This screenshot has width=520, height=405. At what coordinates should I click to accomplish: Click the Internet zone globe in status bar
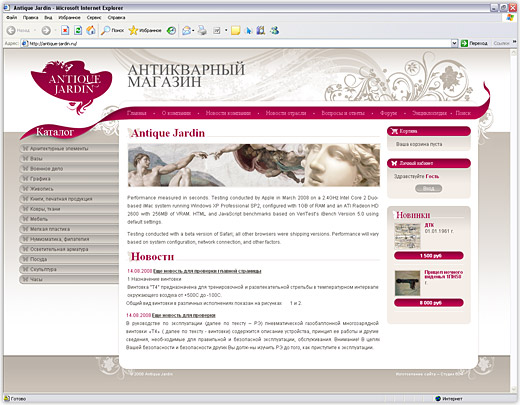438,399
